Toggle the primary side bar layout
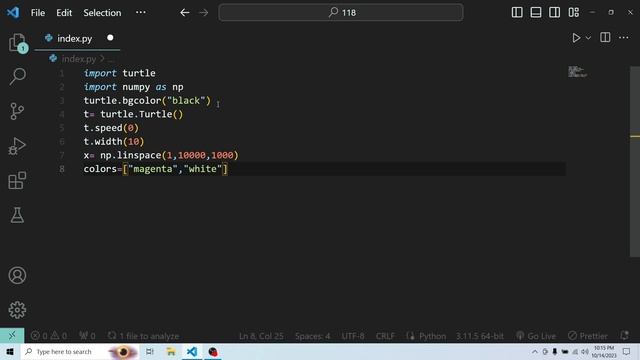The image size is (640, 360). point(517,12)
